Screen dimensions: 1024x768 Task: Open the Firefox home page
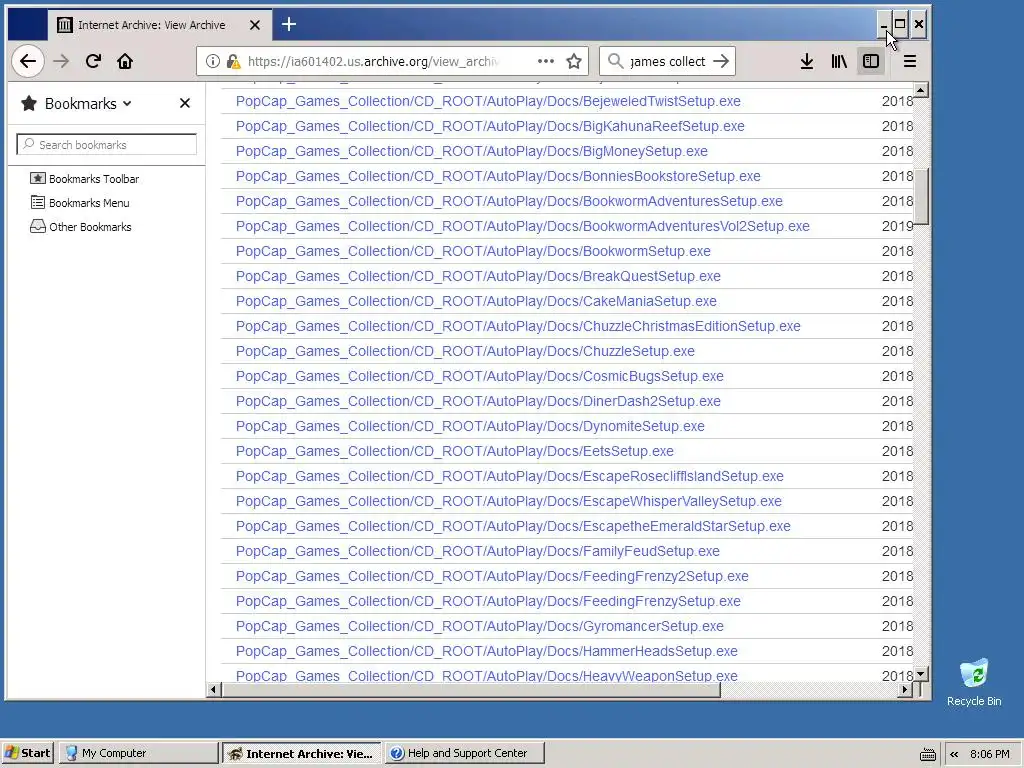tap(125, 61)
